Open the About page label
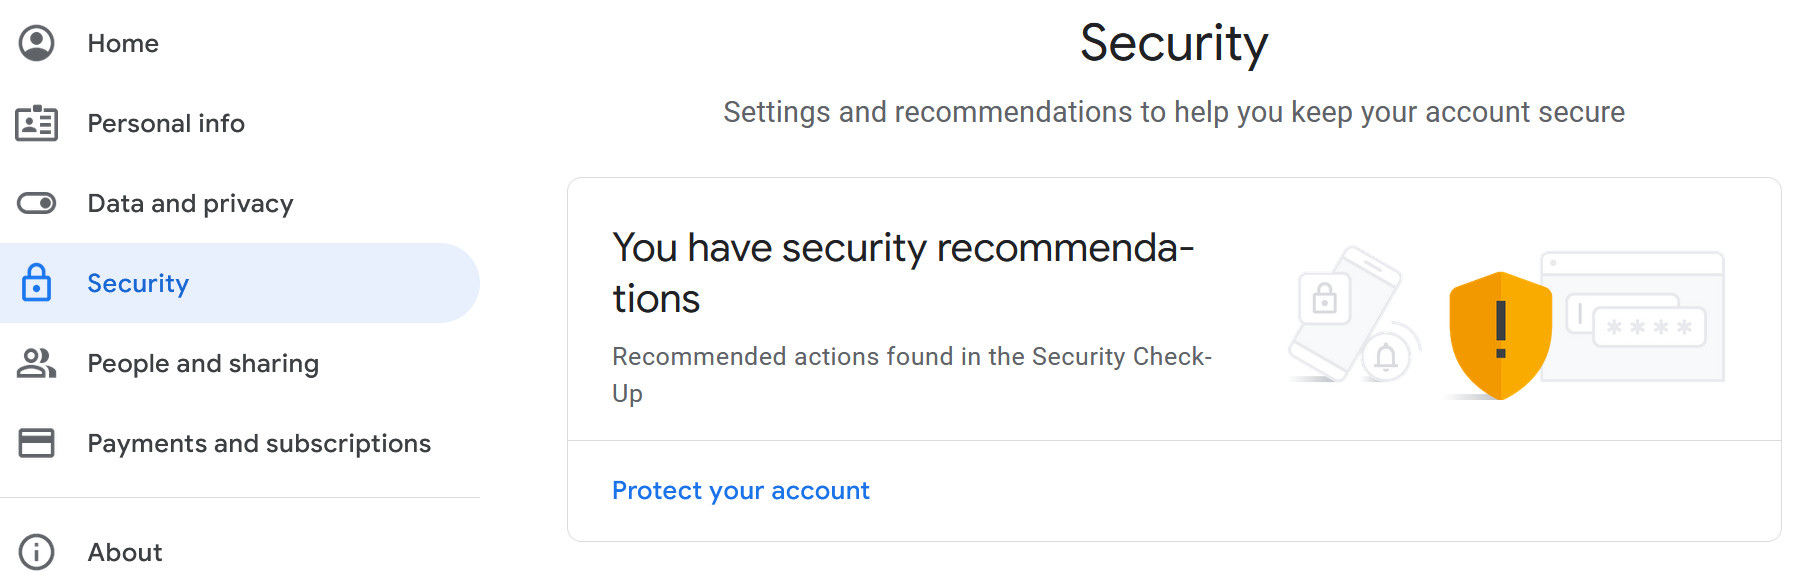This screenshot has height=583, width=1794. tap(125, 552)
